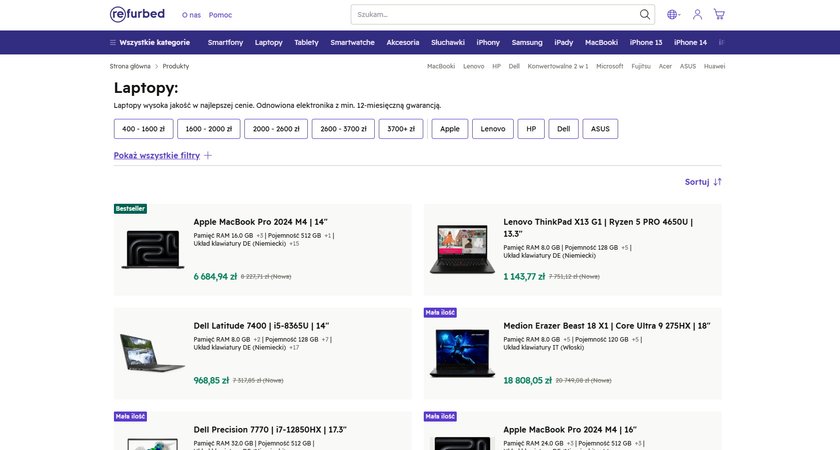Open Dell Latitude 7400 title
This screenshot has width=840, height=450.
click(261, 326)
